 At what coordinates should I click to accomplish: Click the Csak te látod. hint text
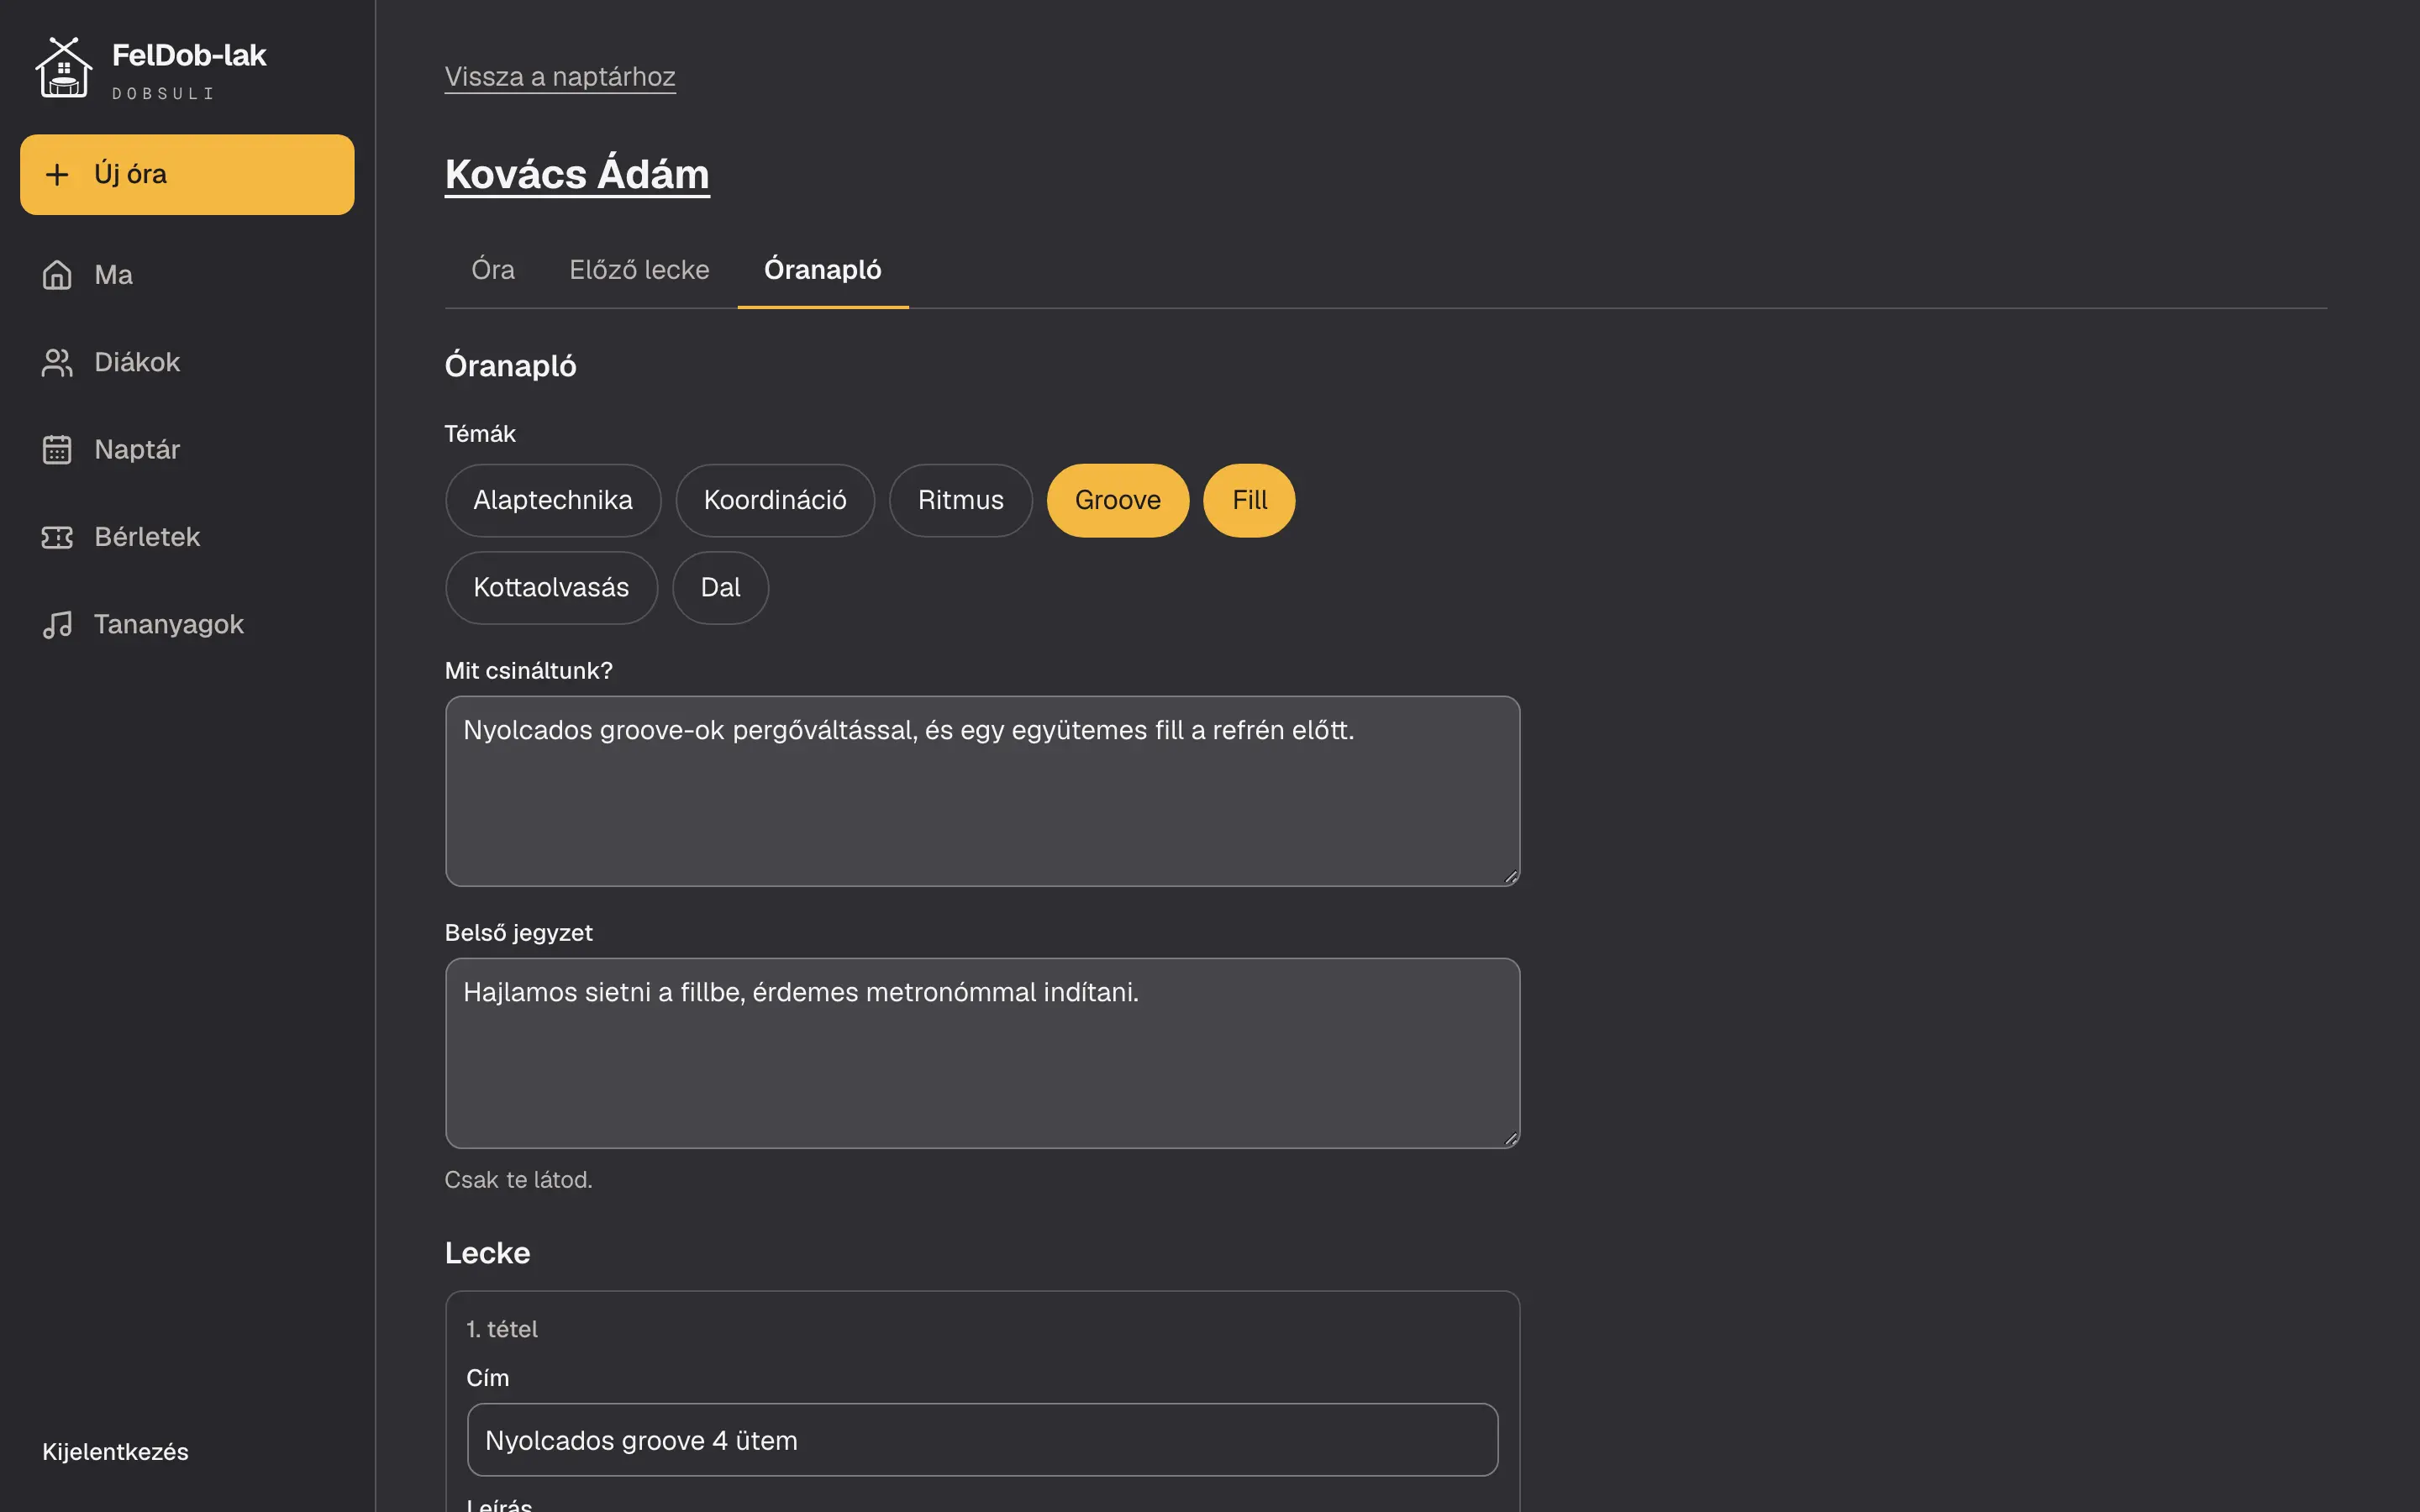pyautogui.click(x=518, y=1180)
